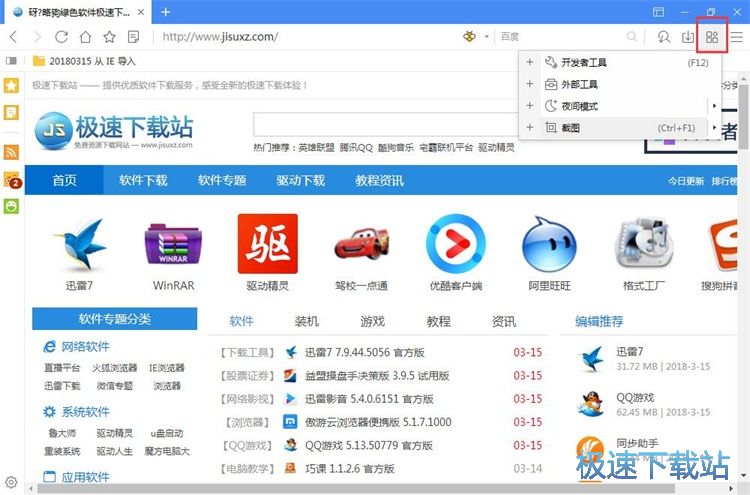The image size is (750, 495).
Task: Open search engine dropdown arrow
Action: (486, 37)
